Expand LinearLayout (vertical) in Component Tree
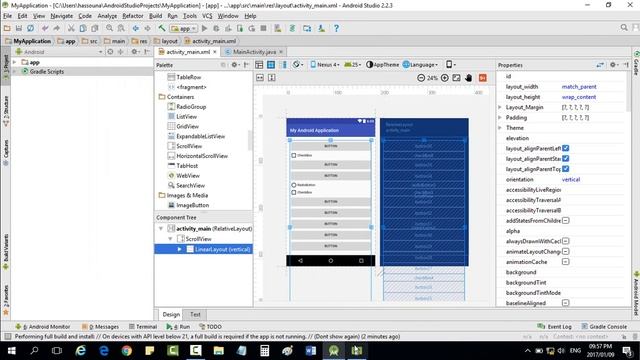 tap(179, 249)
